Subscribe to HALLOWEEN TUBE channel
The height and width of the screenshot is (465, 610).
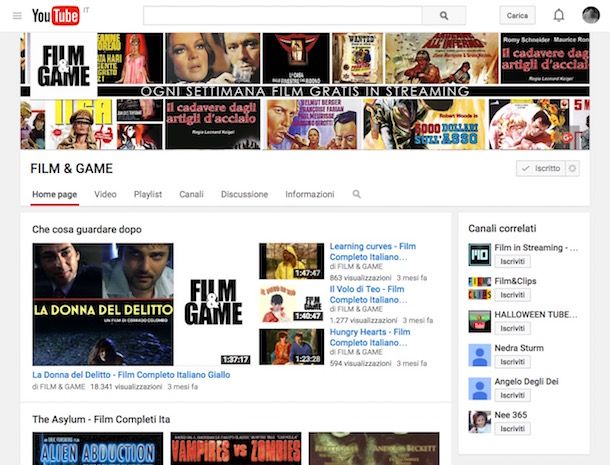tap(512, 328)
